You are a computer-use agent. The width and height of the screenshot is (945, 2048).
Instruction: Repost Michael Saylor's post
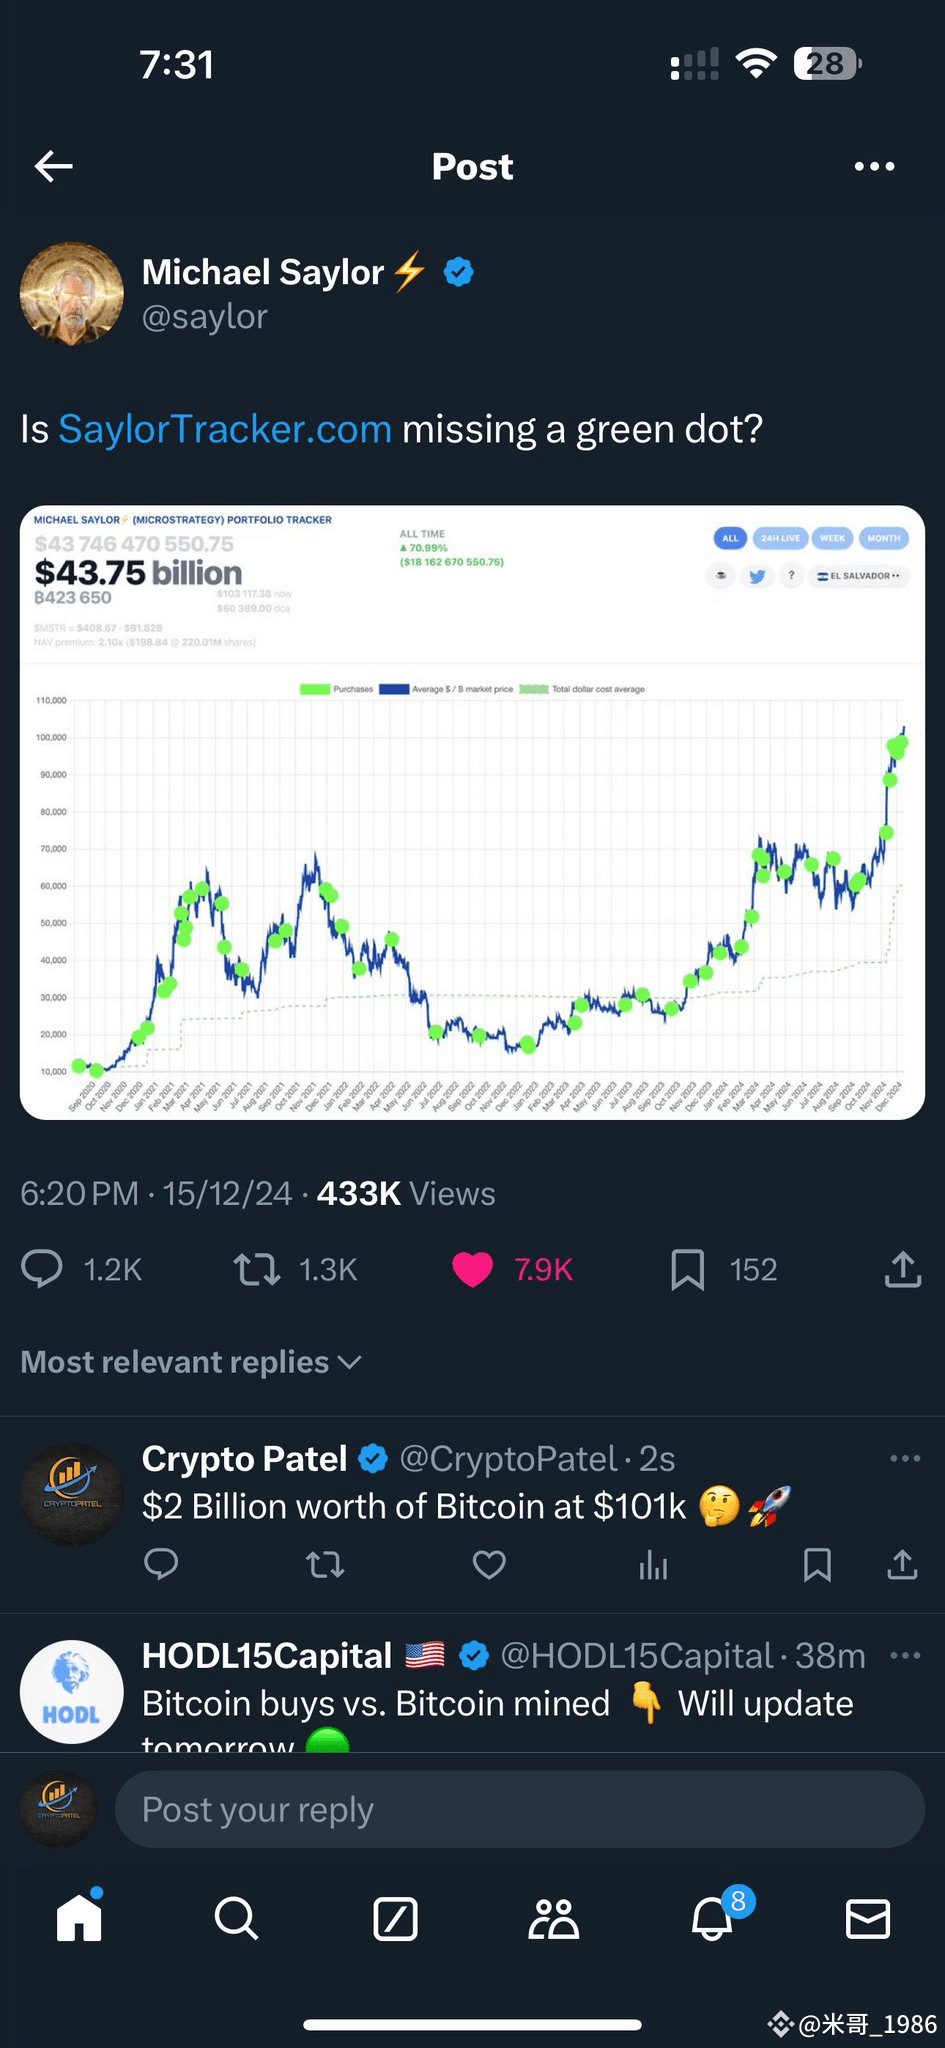(x=257, y=1269)
